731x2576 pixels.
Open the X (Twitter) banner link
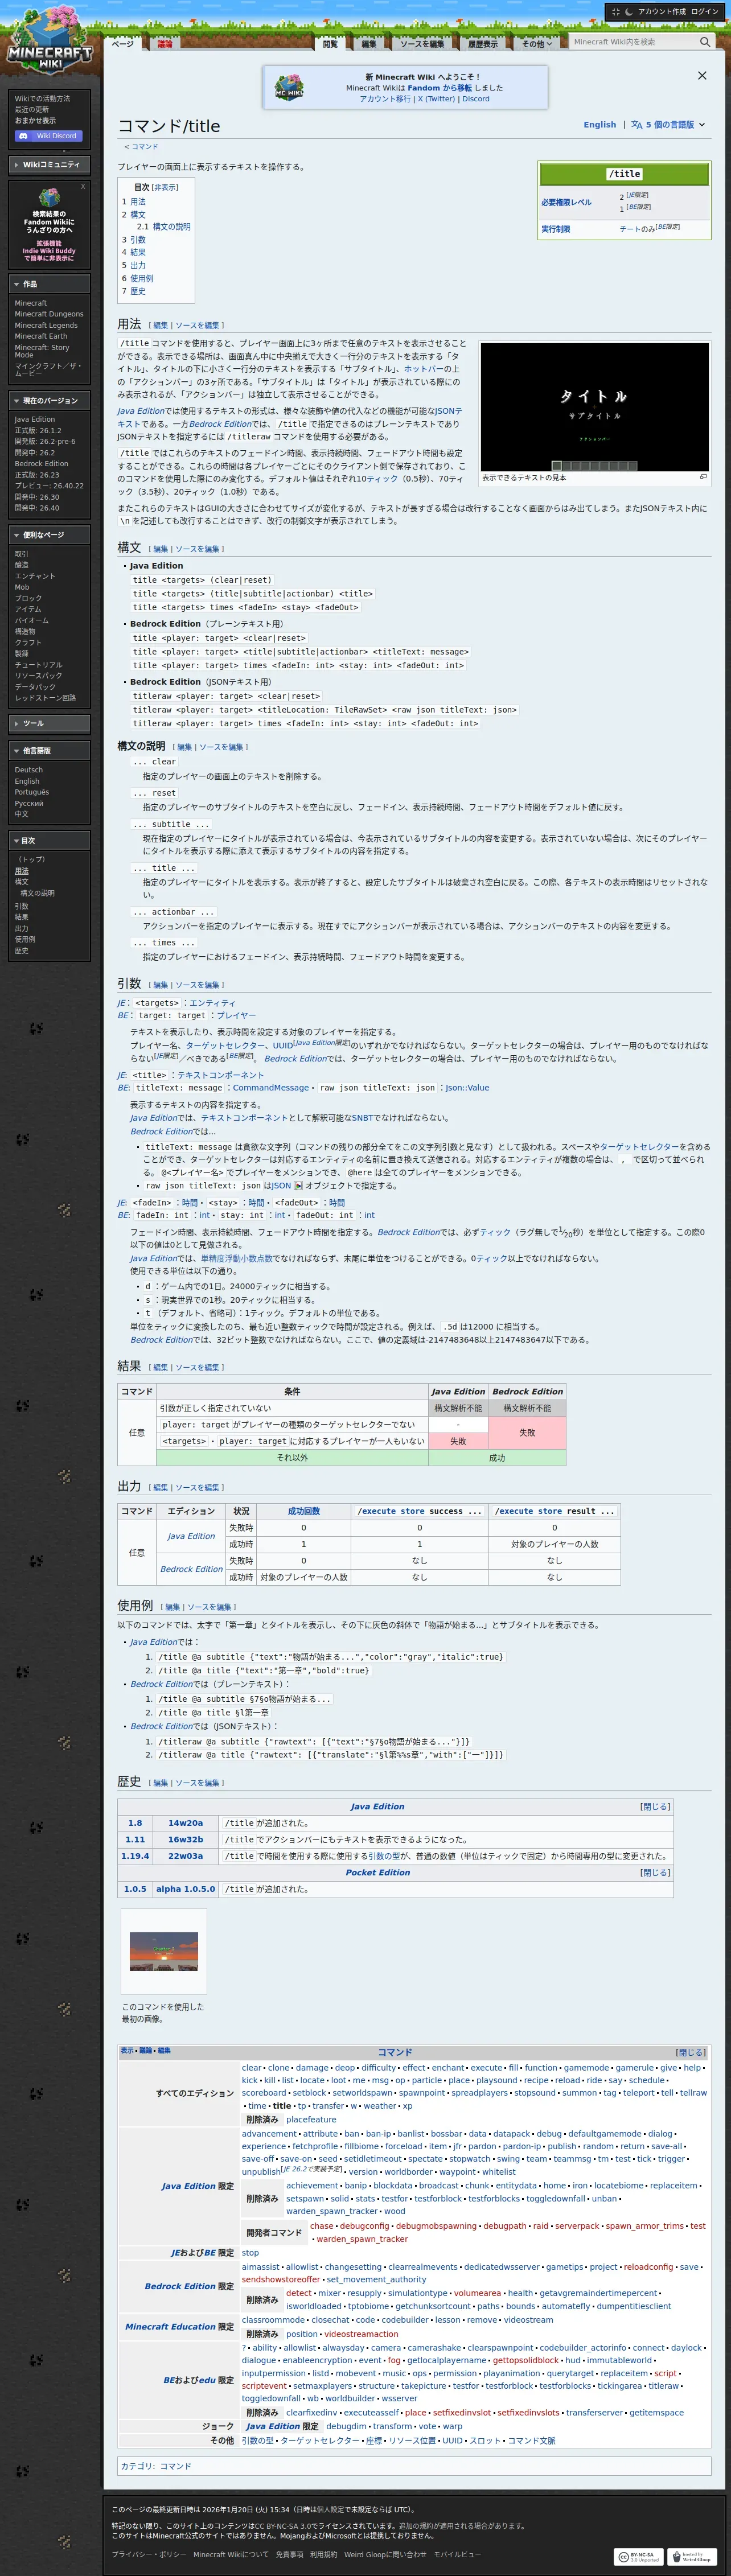coord(436,99)
